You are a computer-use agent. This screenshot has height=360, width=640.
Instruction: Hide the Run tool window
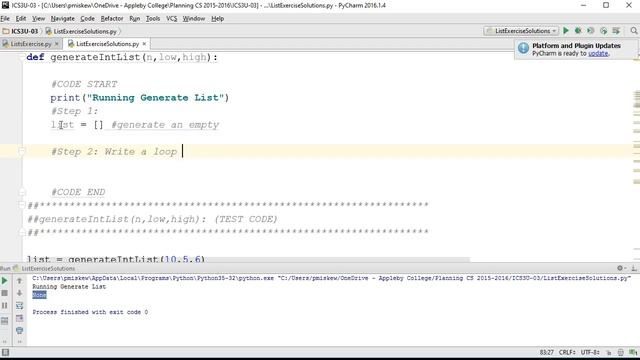pyautogui.click(x=633, y=268)
